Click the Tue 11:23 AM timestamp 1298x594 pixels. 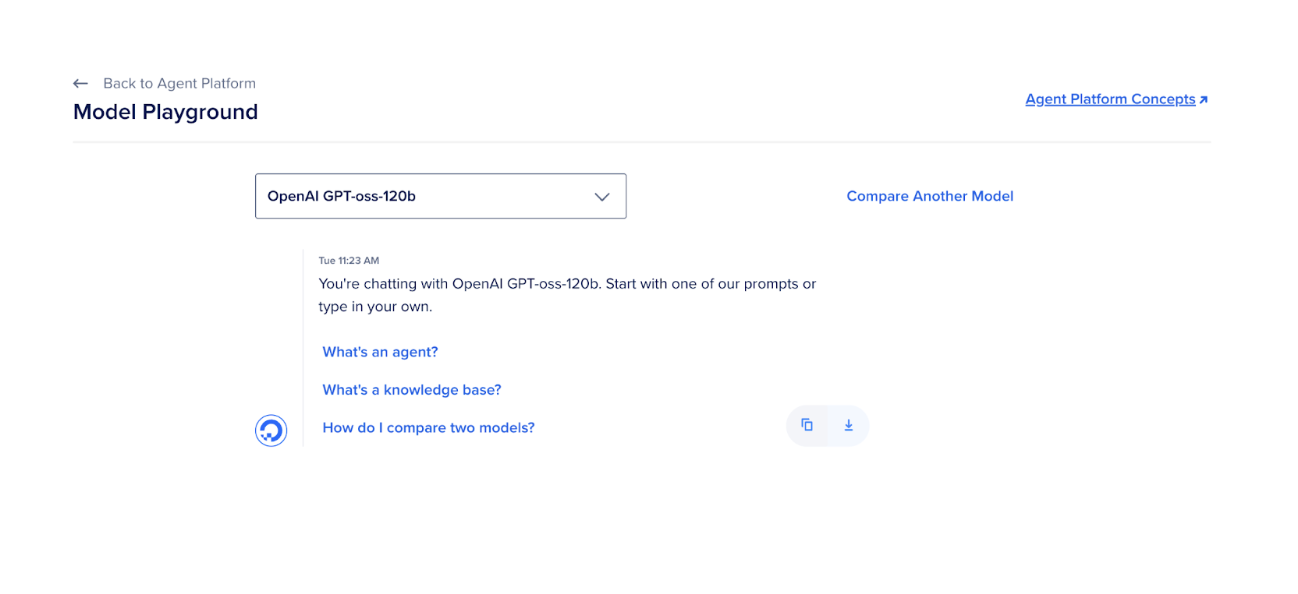(348, 261)
